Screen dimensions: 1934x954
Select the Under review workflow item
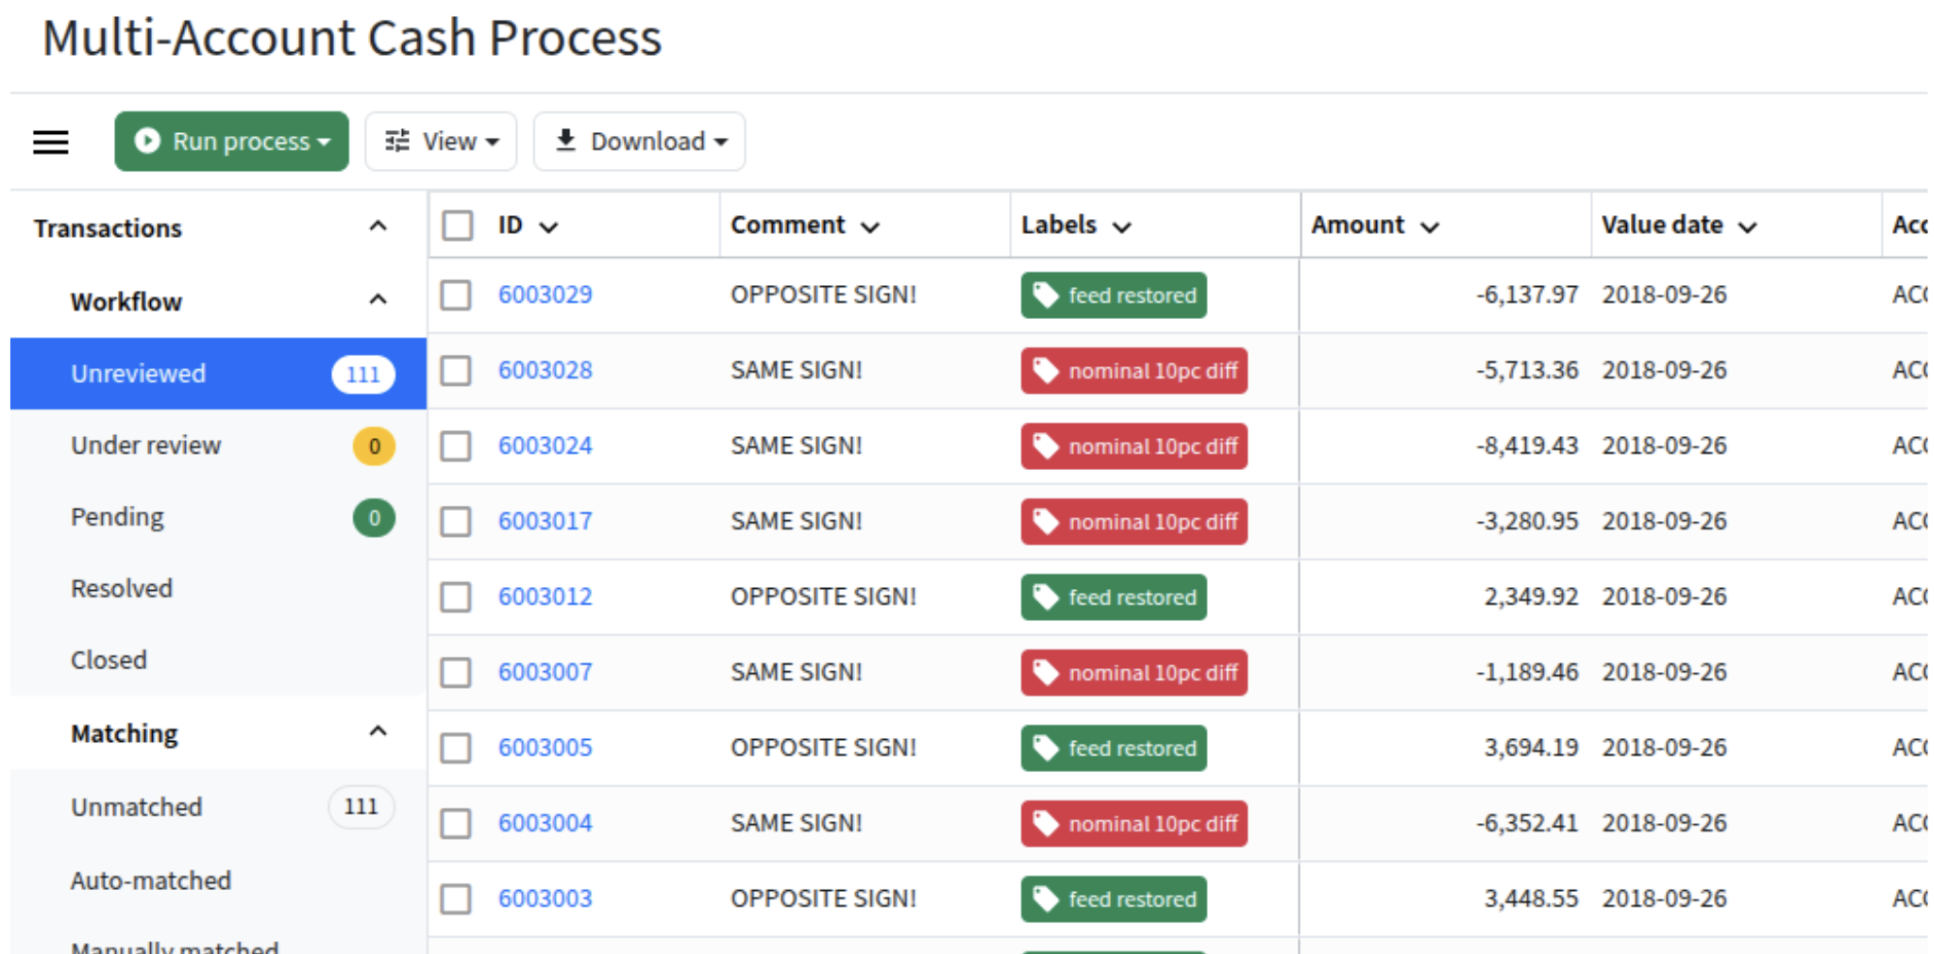pos(218,445)
